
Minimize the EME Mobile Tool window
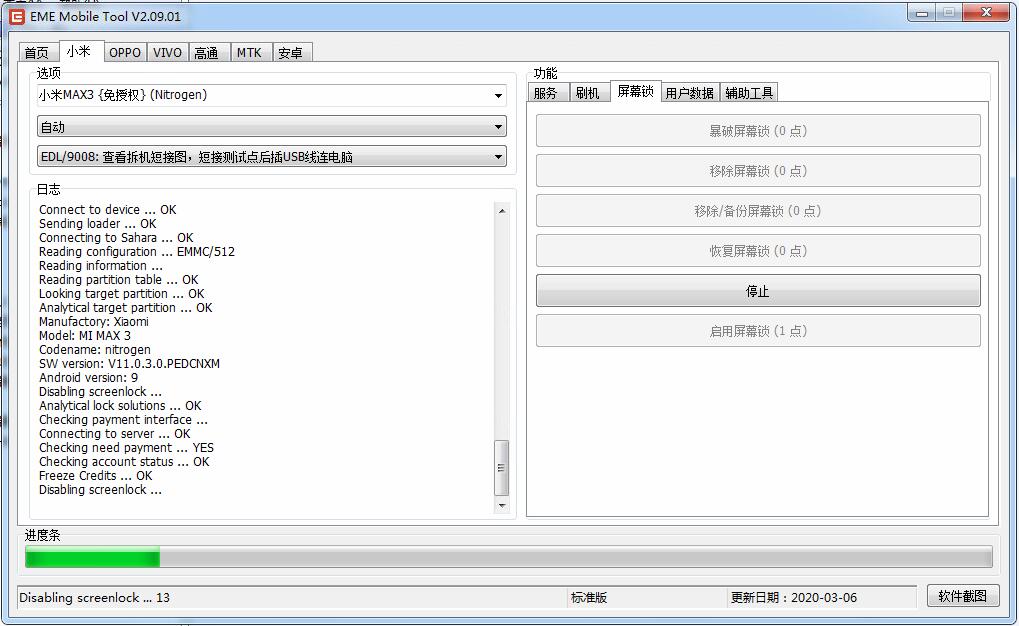(922, 12)
